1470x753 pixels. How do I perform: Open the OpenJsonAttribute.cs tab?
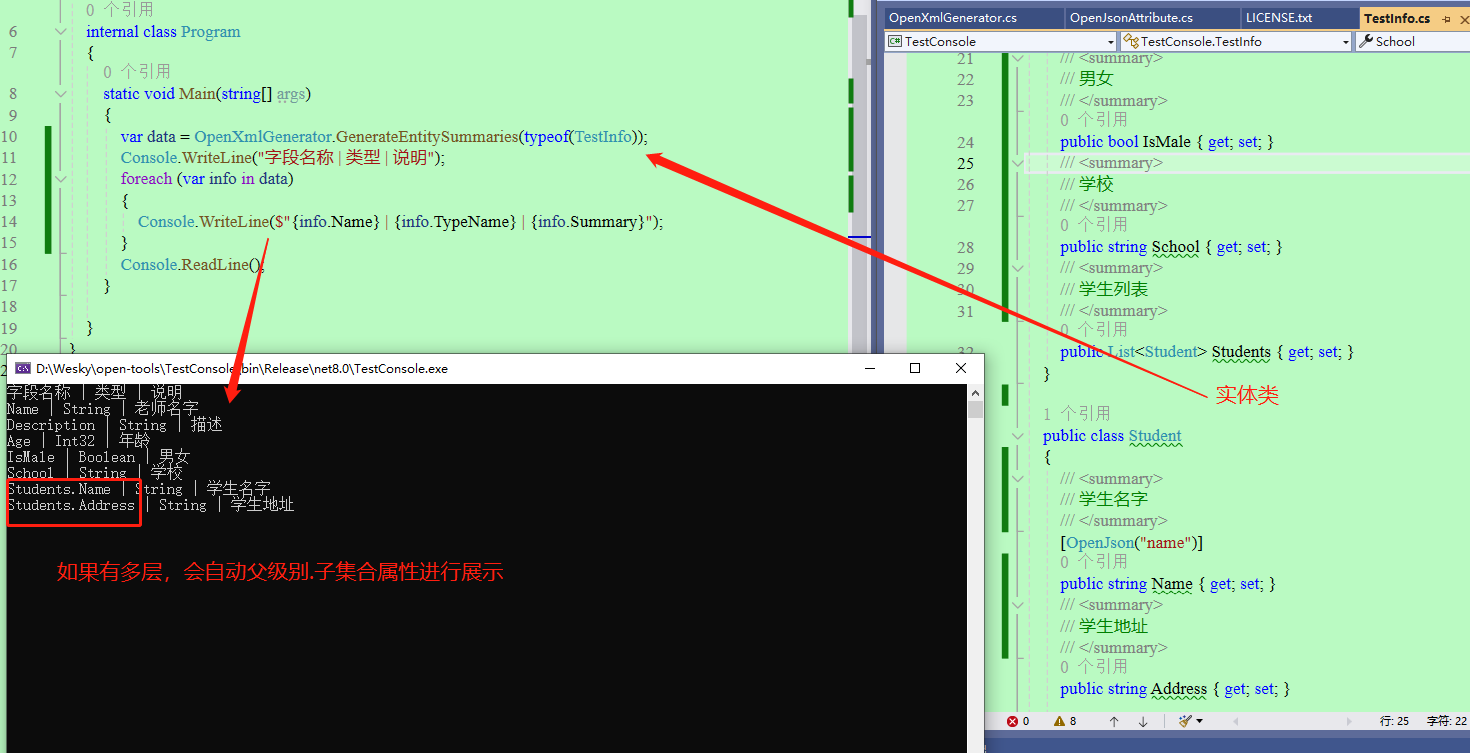click(x=1131, y=18)
